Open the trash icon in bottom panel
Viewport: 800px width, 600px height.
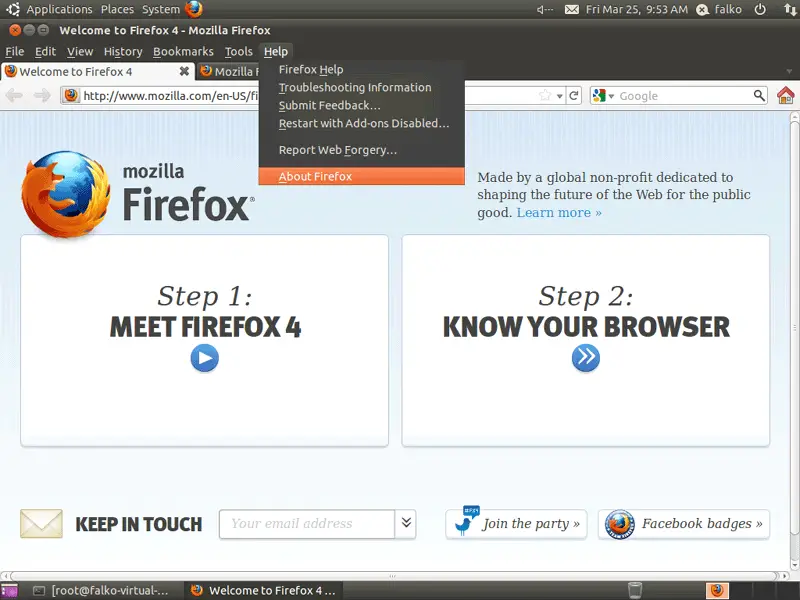pyautogui.click(x=635, y=590)
